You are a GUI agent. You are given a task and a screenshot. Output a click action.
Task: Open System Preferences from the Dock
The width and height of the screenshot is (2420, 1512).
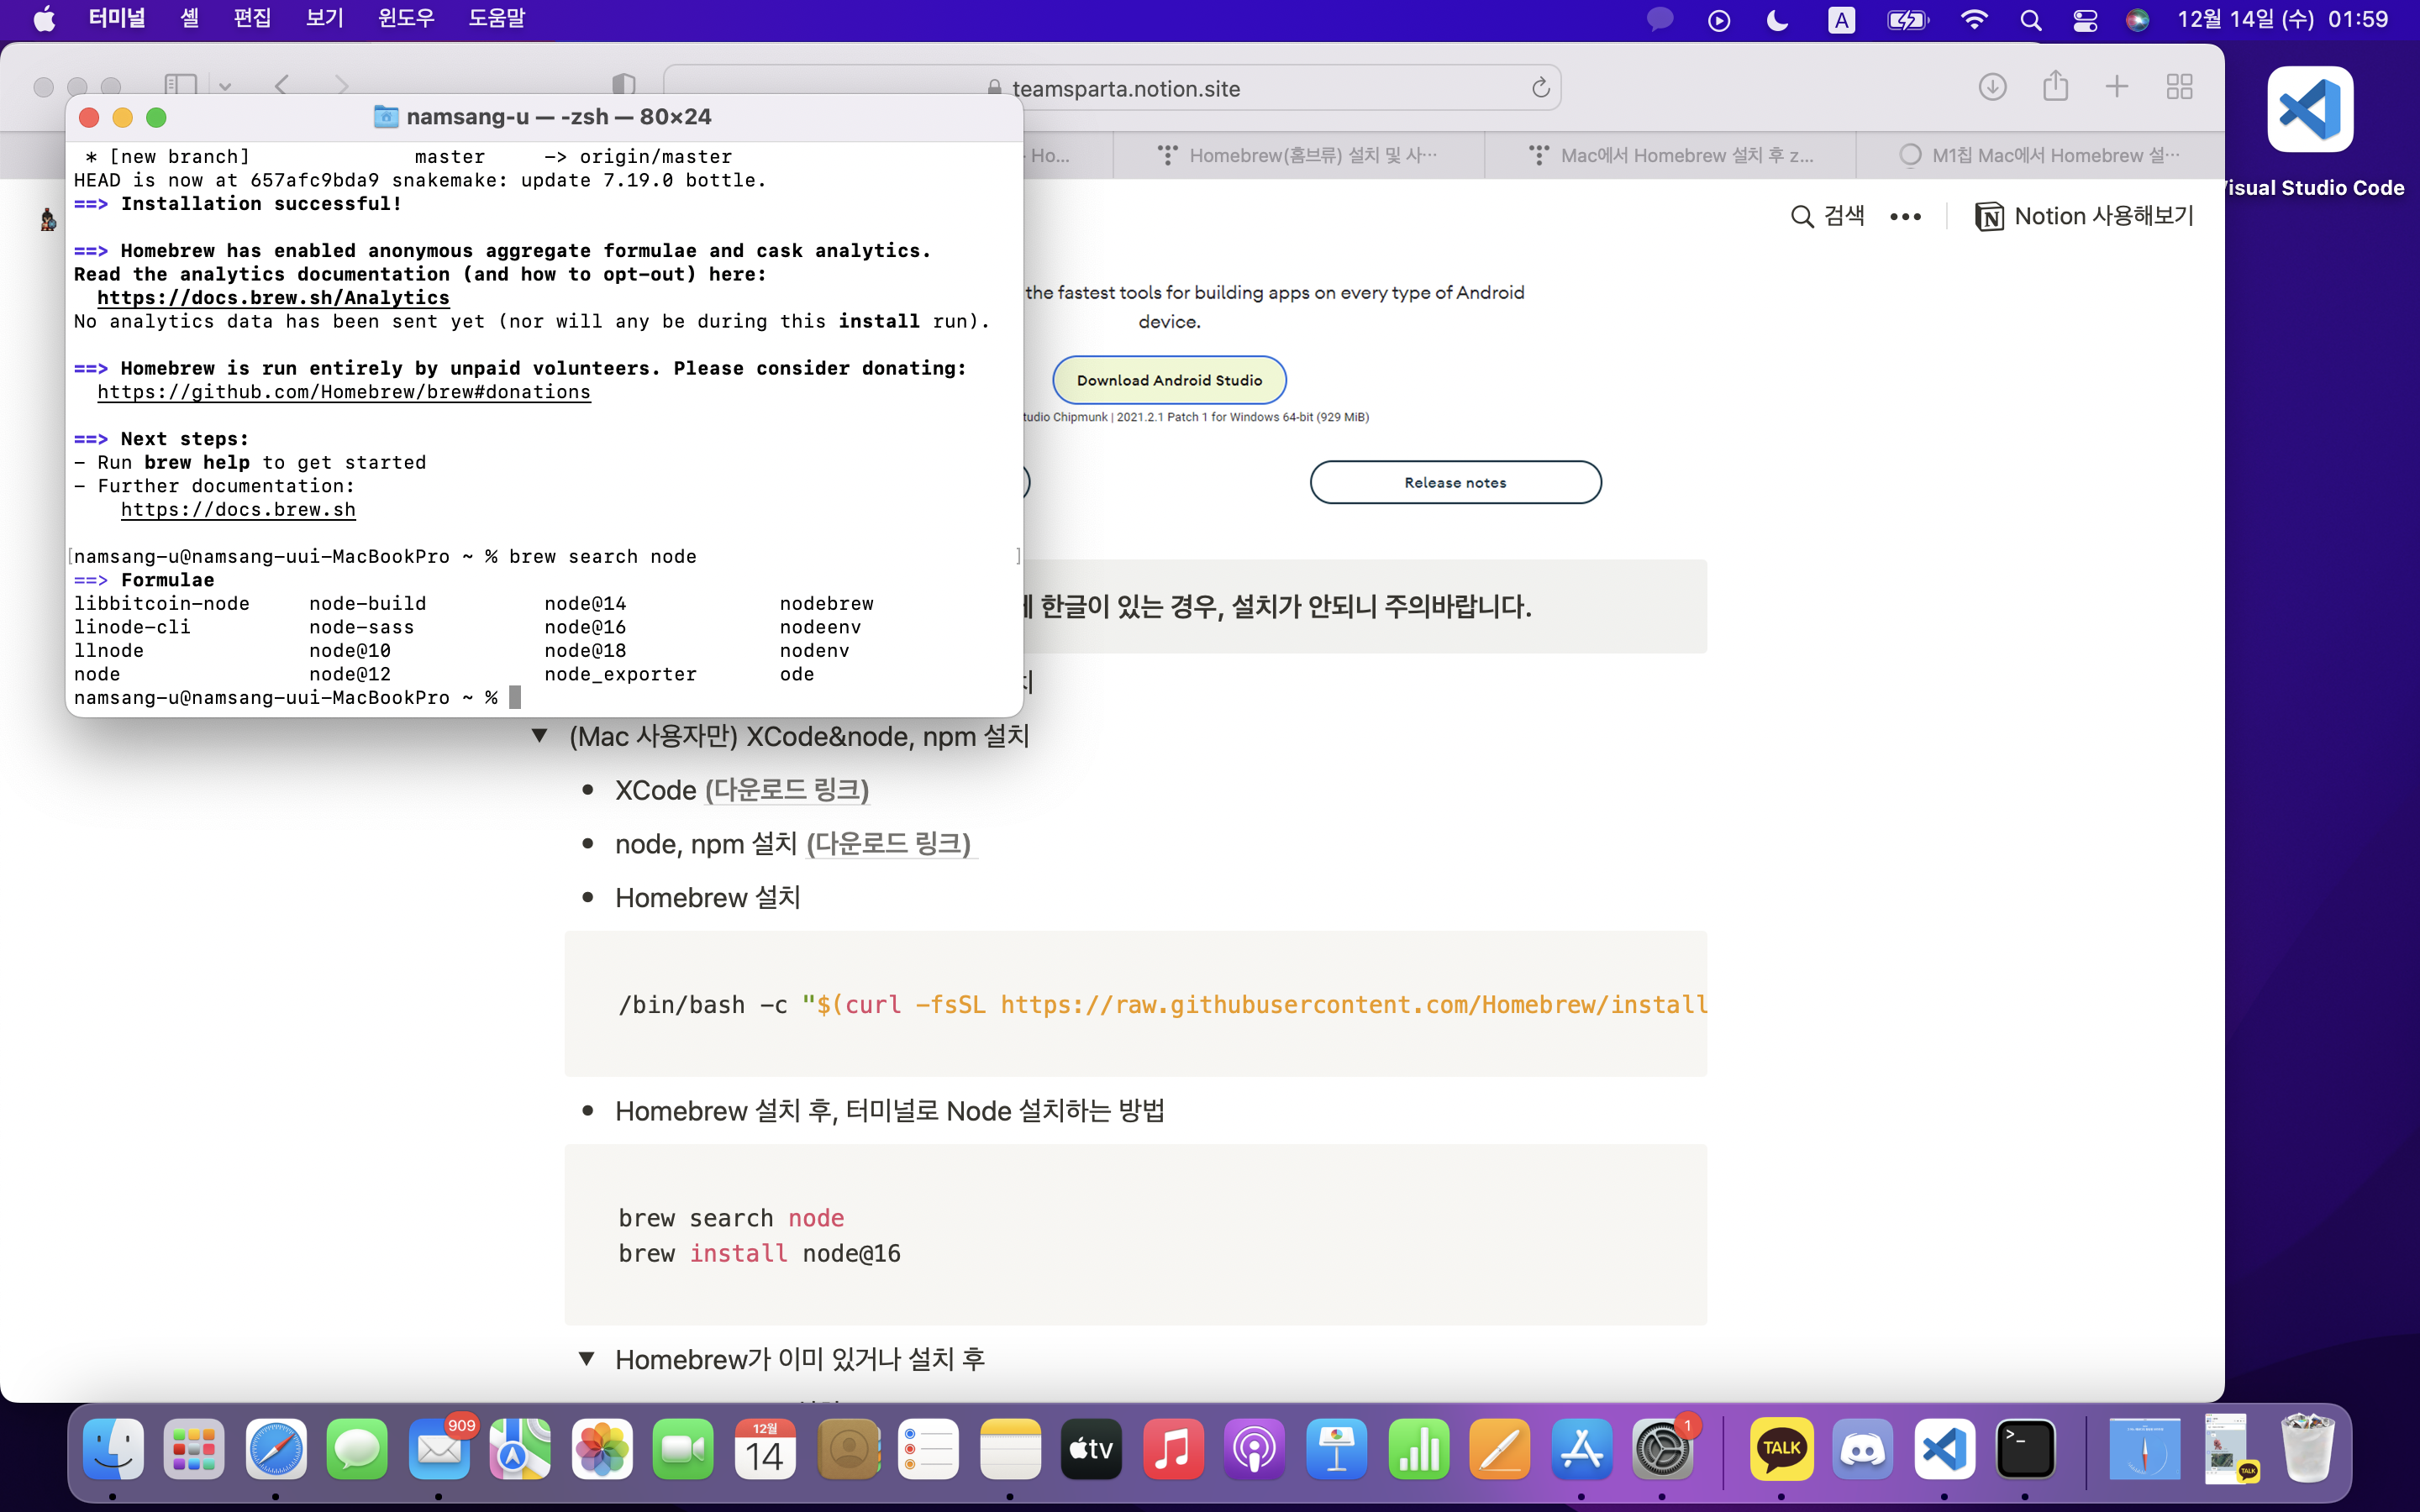click(x=1662, y=1448)
